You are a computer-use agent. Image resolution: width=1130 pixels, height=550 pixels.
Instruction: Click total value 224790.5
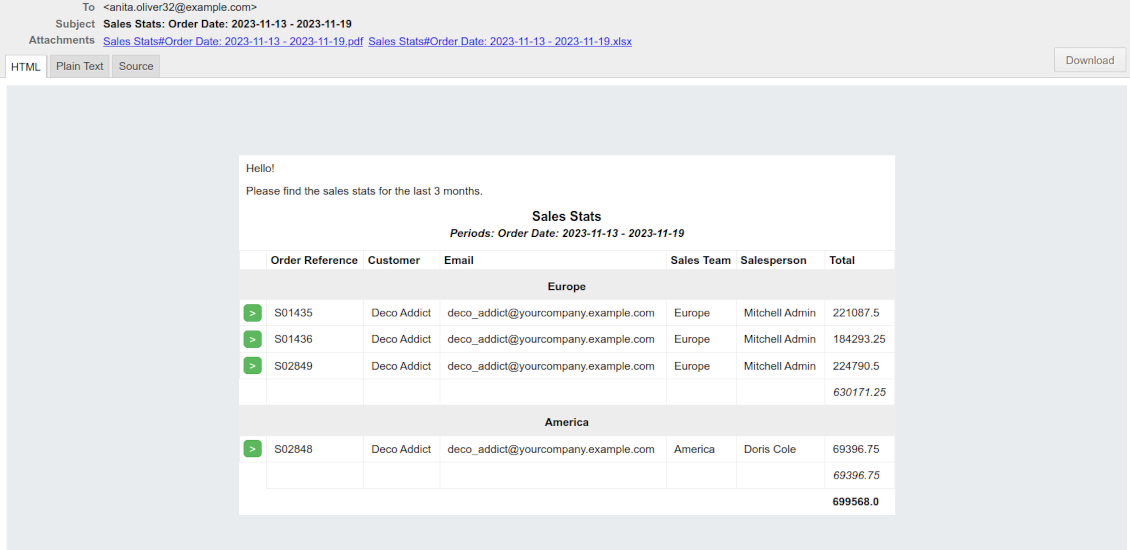856,365
